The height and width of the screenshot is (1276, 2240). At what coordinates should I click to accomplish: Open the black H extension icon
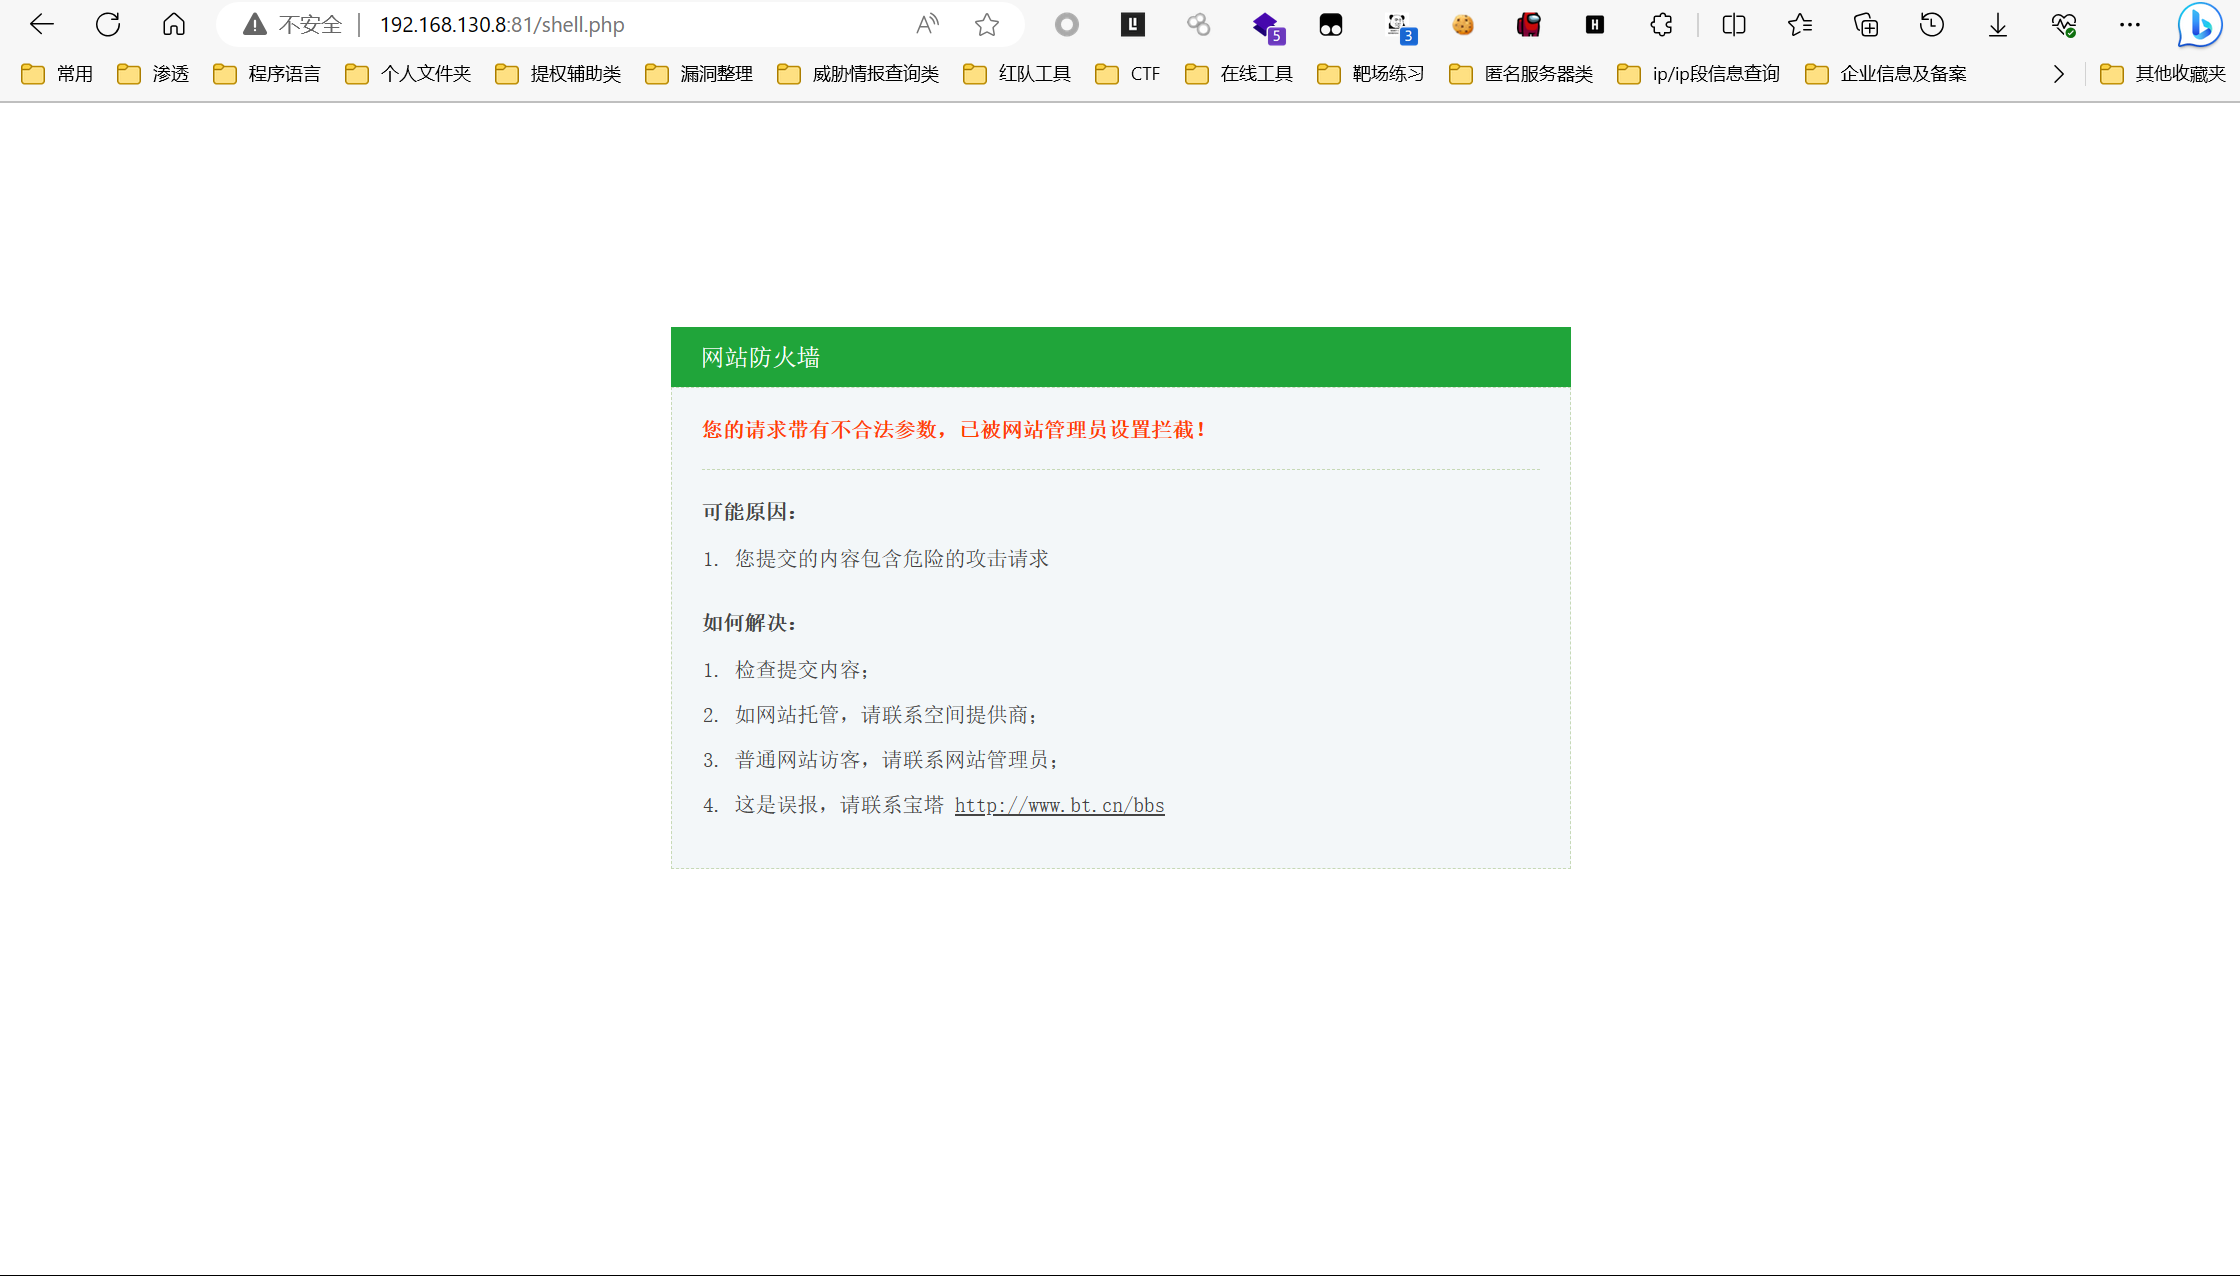click(x=1595, y=24)
